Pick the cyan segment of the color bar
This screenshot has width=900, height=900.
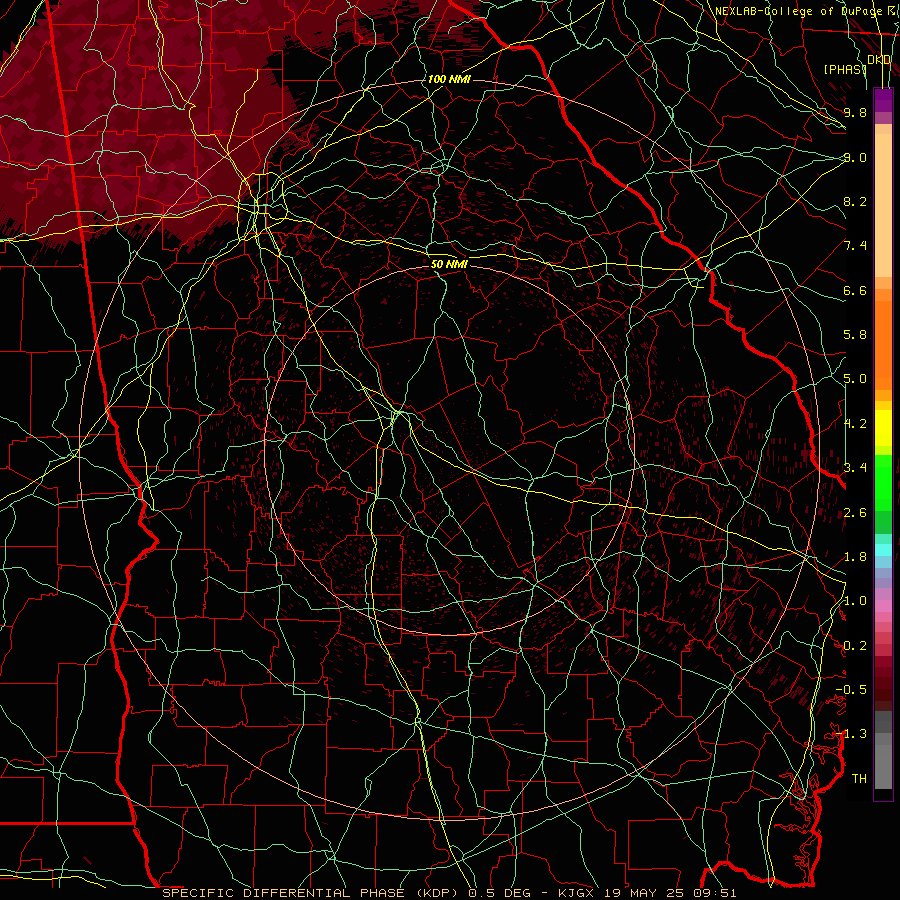click(x=883, y=550)
